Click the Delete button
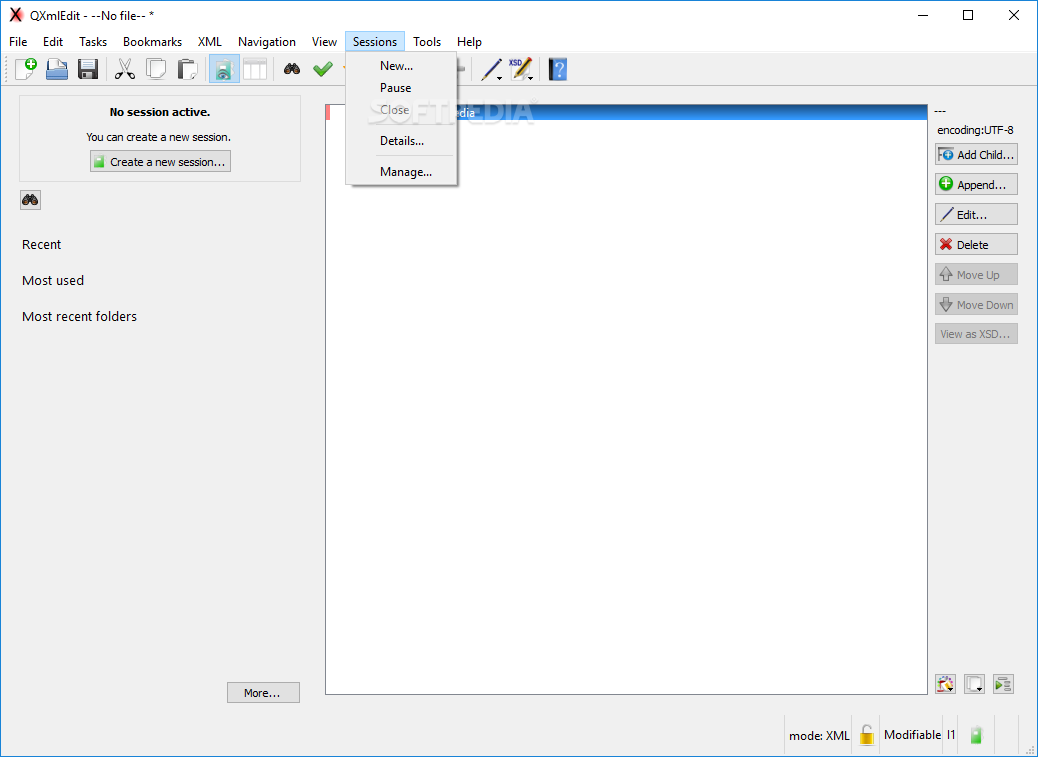Viewport: 1038px width, 757px height. [976, 244]
